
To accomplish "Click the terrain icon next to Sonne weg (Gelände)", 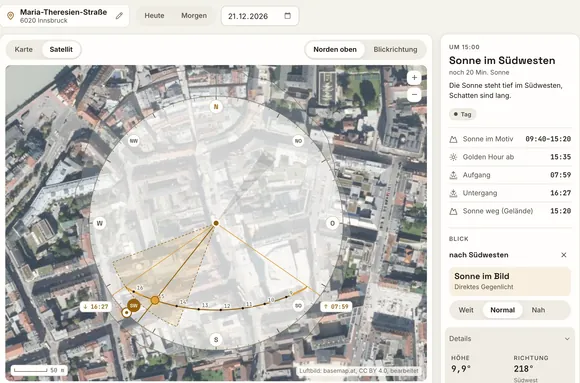I will tap(453, 211).
